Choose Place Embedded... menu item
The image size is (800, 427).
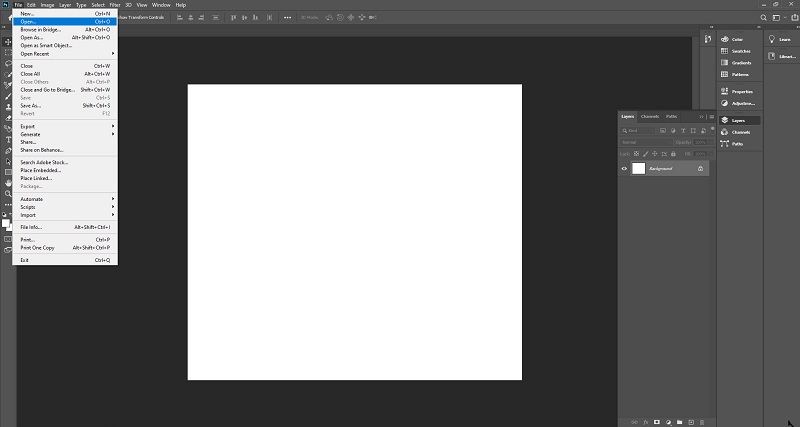[x=65, y=170]
